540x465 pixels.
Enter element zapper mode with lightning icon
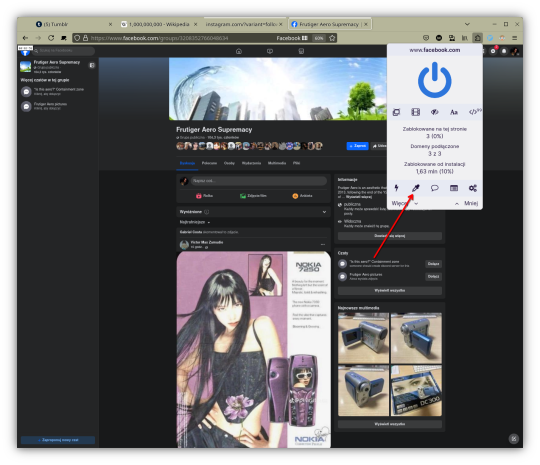[x=396, y=188]
